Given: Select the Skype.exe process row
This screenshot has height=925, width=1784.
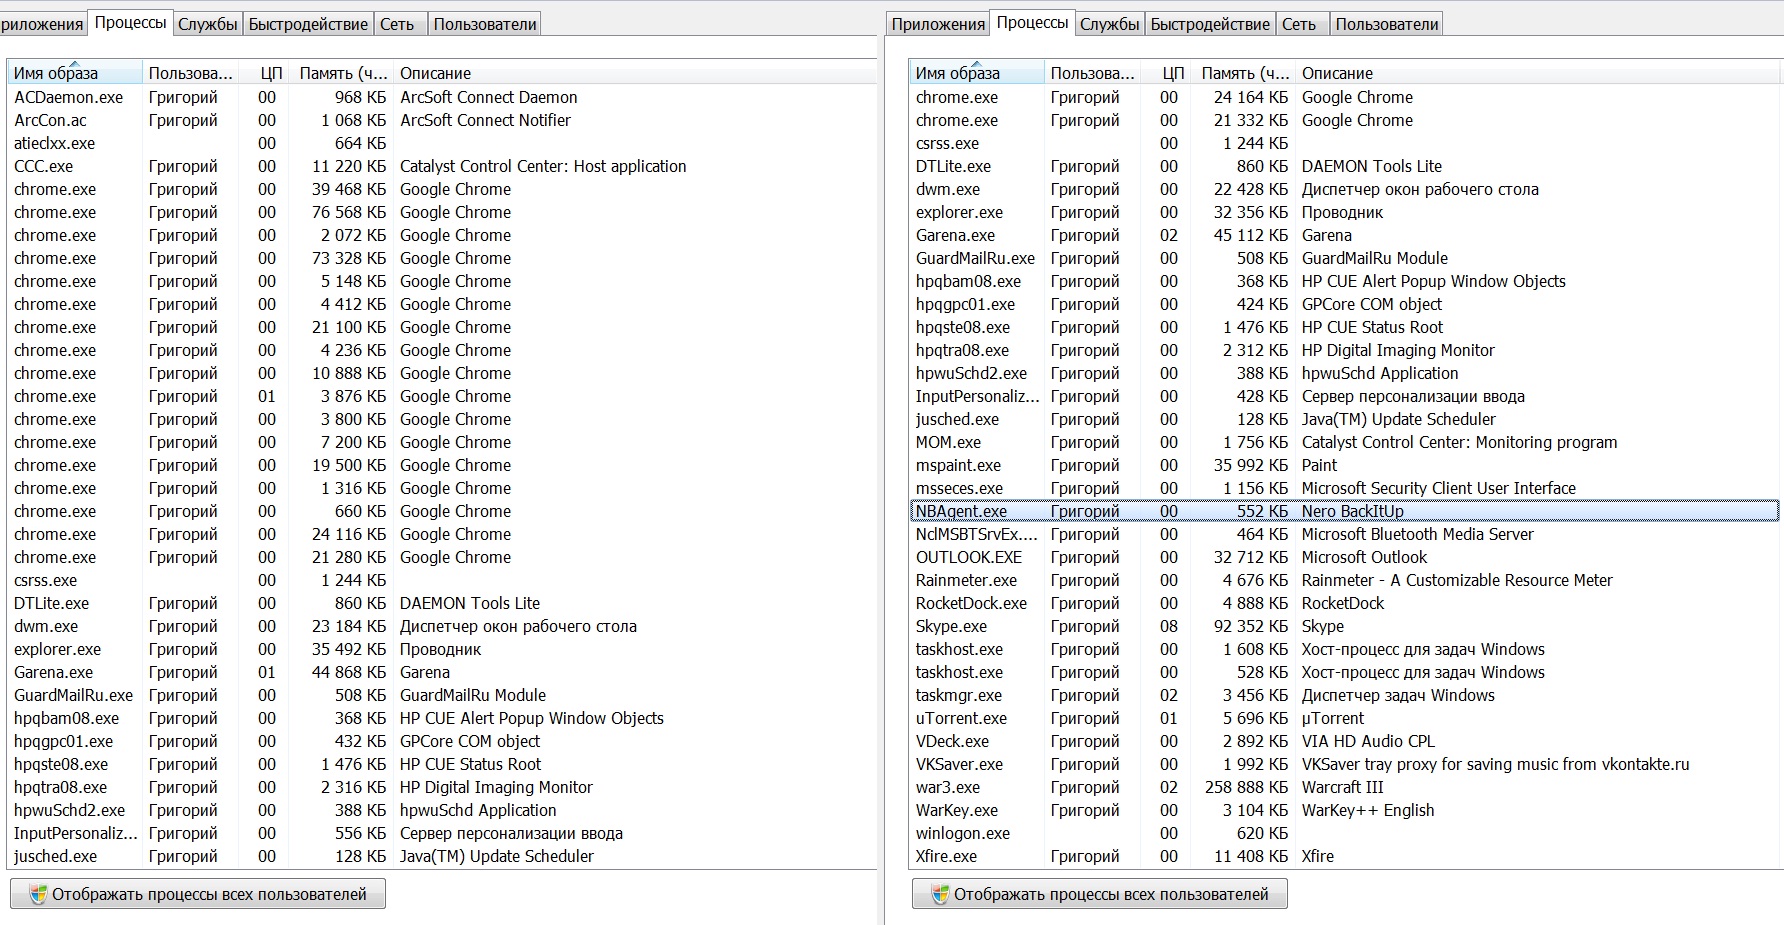Looking at the screenshot, I should [x=951, y=626].
